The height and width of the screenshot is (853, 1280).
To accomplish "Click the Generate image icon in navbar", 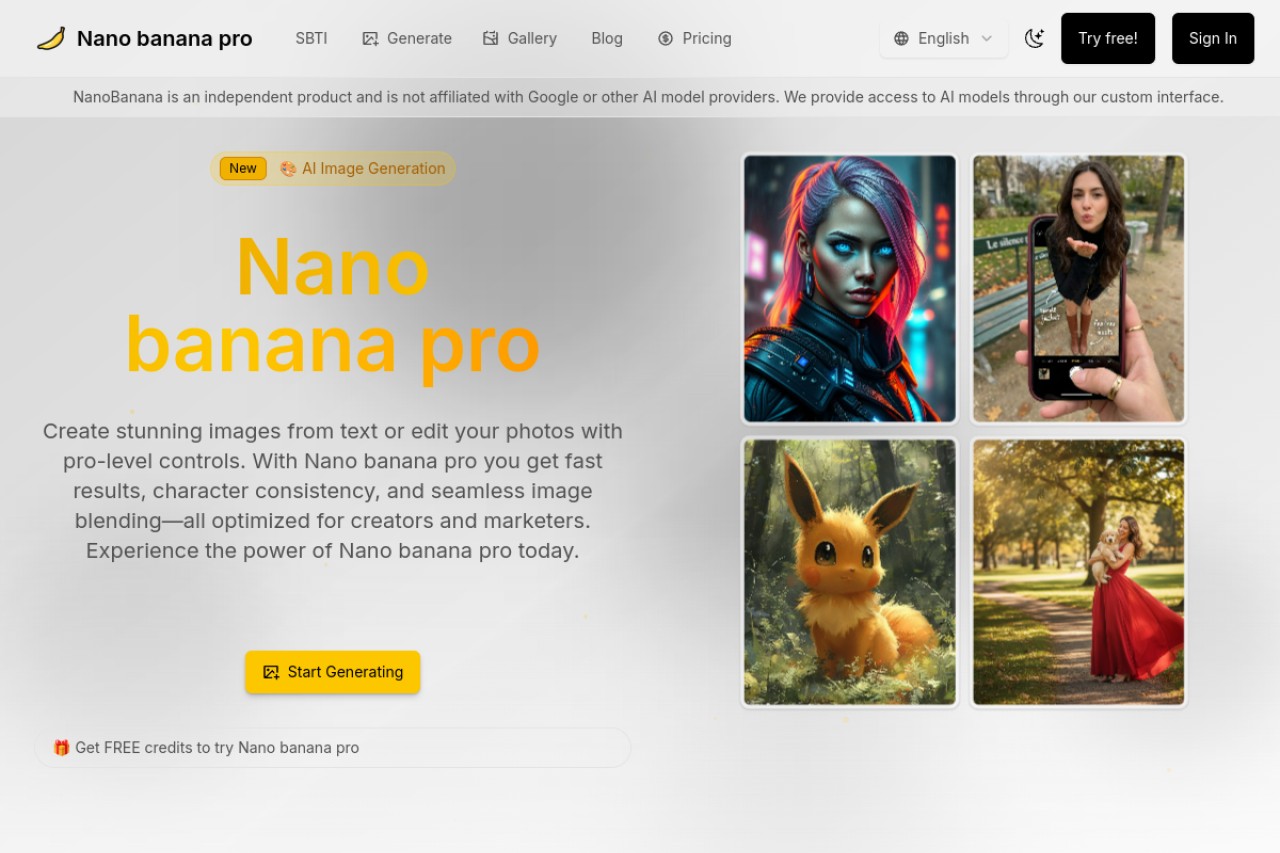I will [370, 38].
